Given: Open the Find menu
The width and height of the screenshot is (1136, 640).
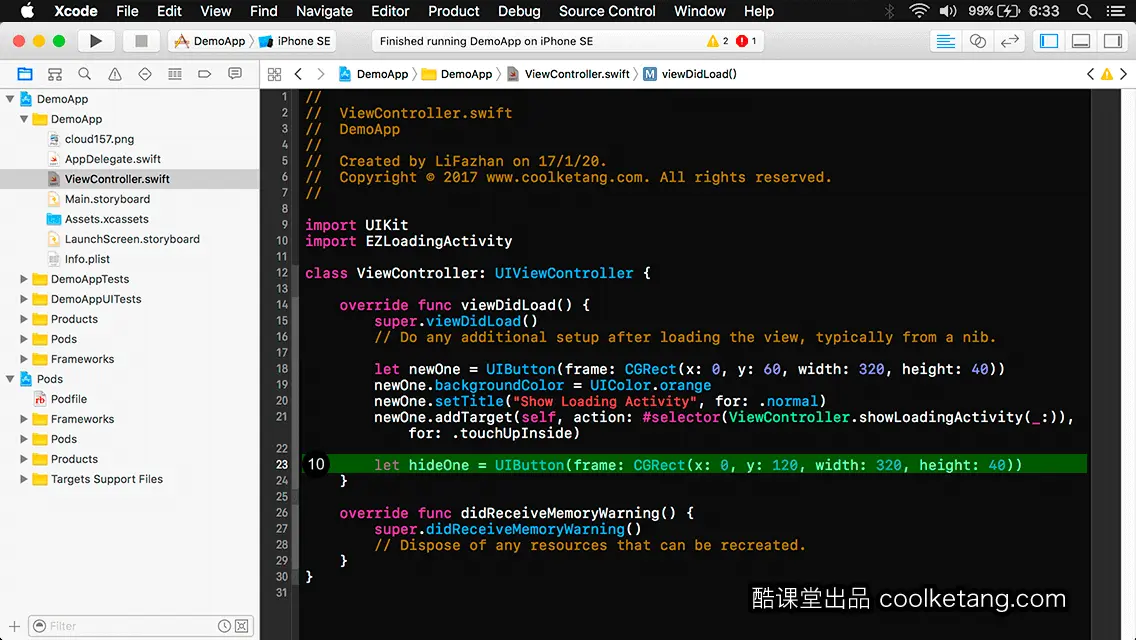Looking at the screenshot, I should click(264, 11).
